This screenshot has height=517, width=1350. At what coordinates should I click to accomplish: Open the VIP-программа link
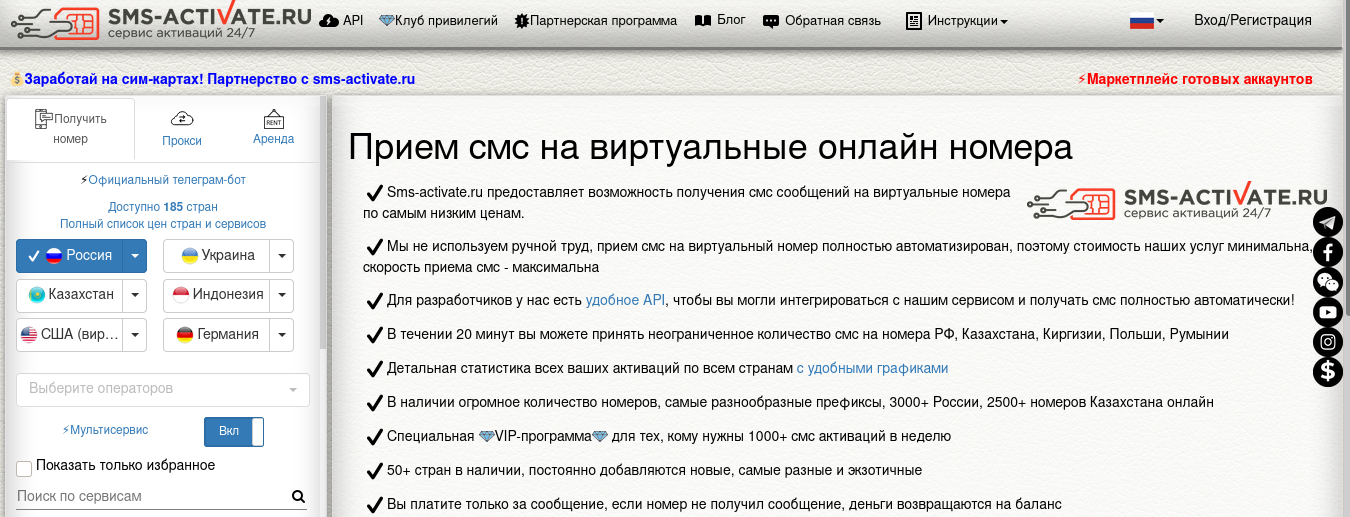[x=543, y=436]
